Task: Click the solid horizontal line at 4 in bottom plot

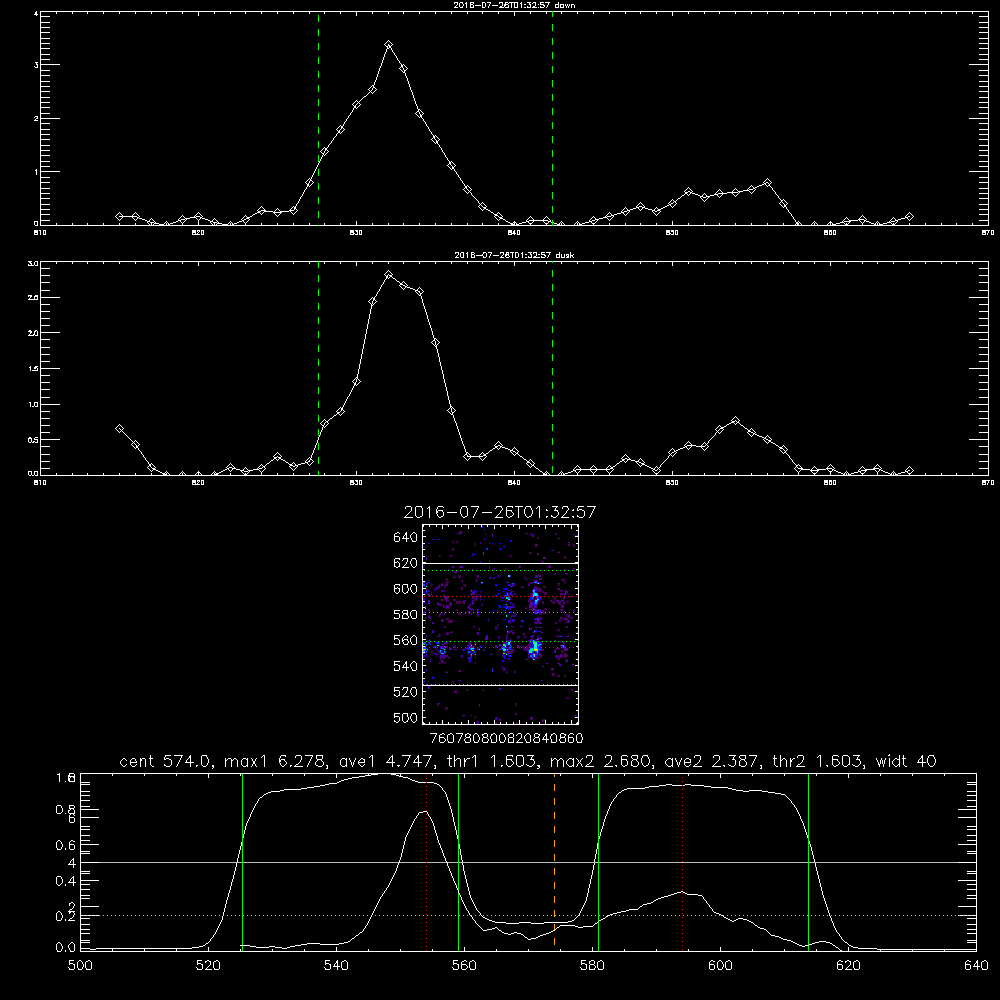Action: [528, 862]
